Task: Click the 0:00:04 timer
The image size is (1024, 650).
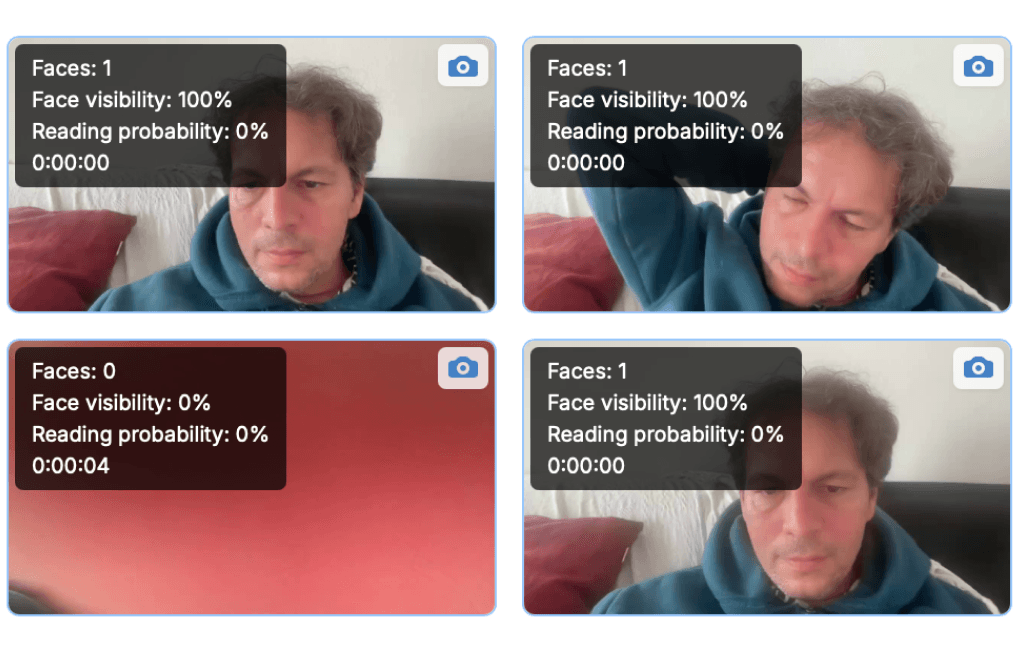Action: 71,465
